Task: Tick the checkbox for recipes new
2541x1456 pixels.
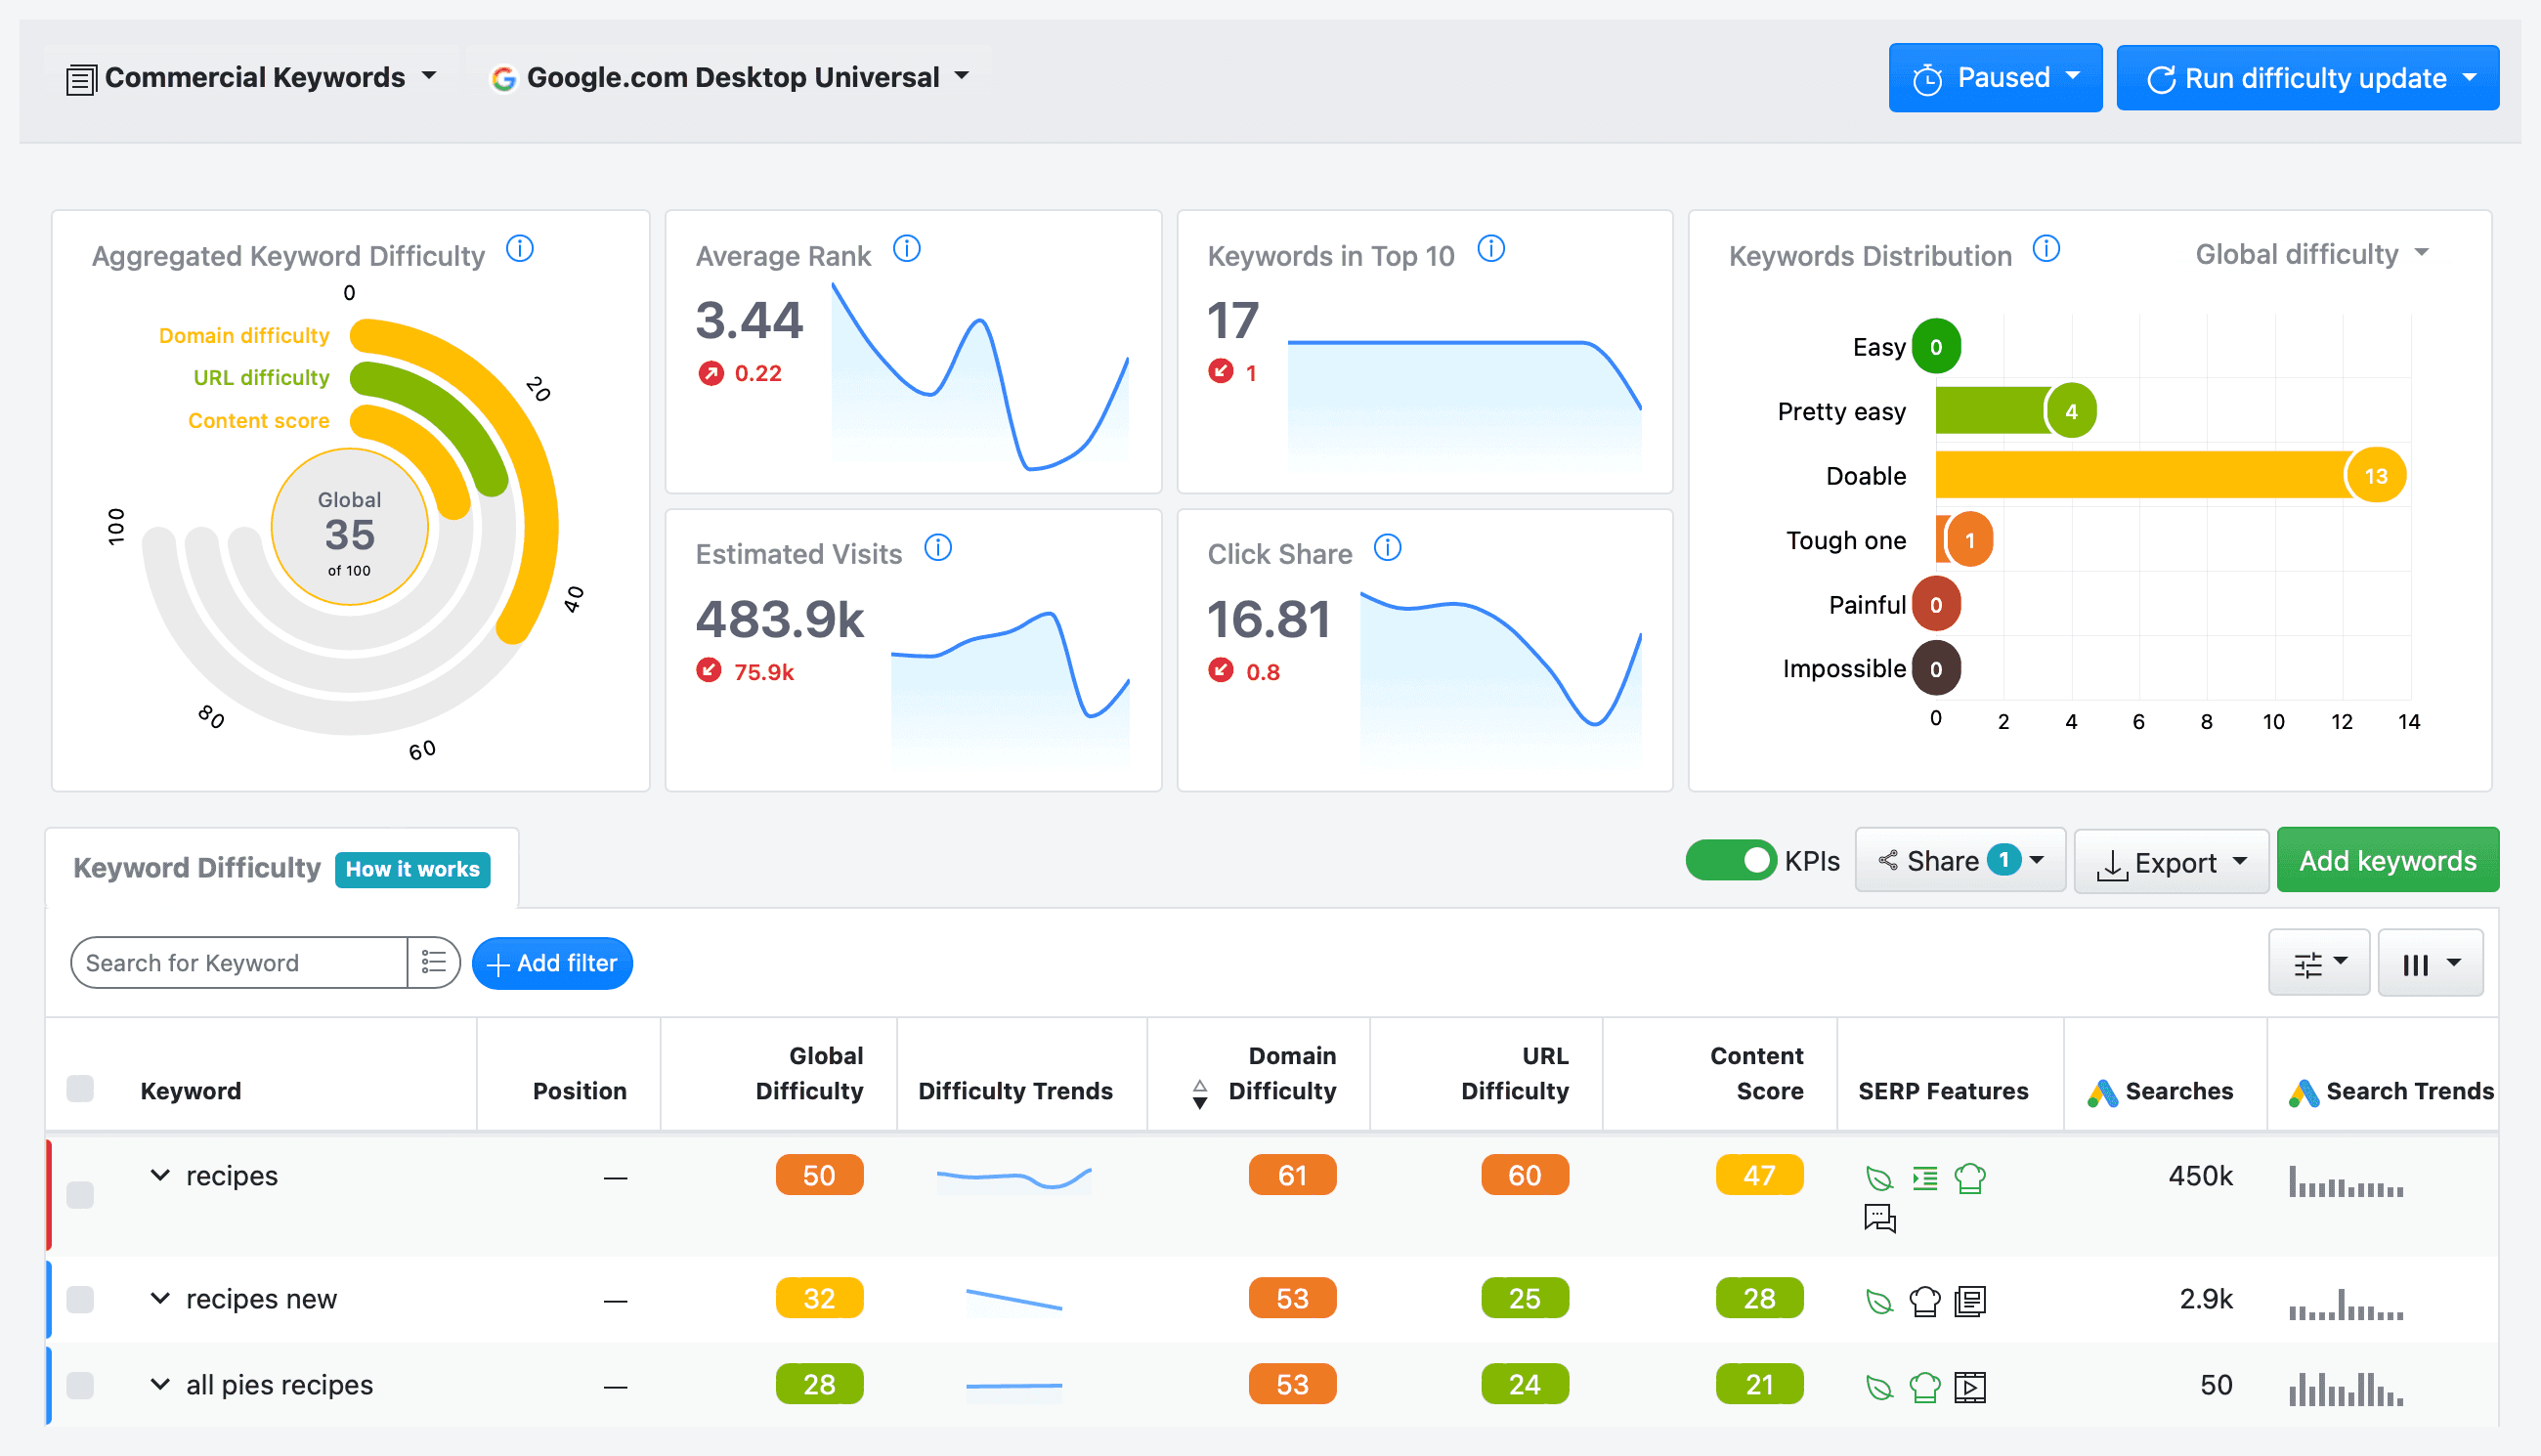Action: tap(80, 1299)
